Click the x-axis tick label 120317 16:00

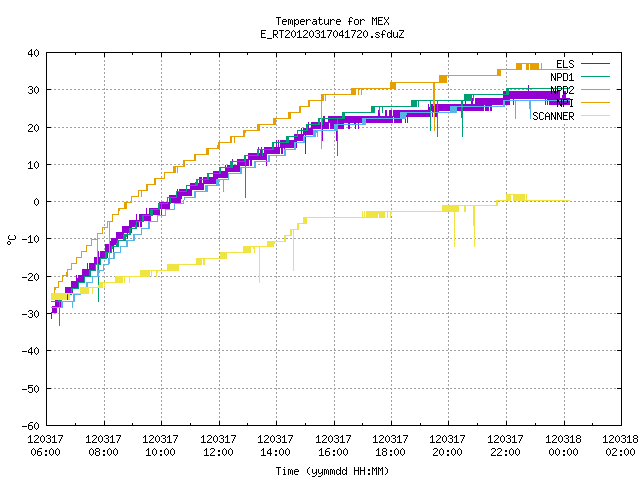(333, 445)
